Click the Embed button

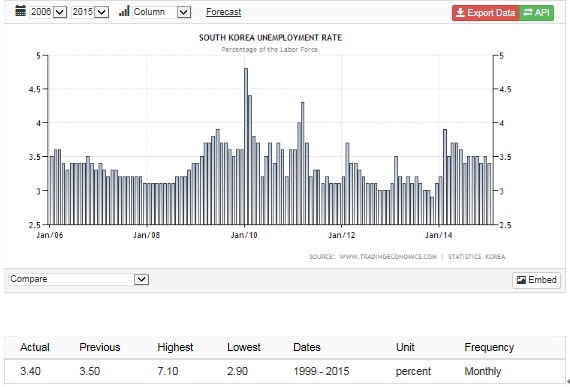537,280
